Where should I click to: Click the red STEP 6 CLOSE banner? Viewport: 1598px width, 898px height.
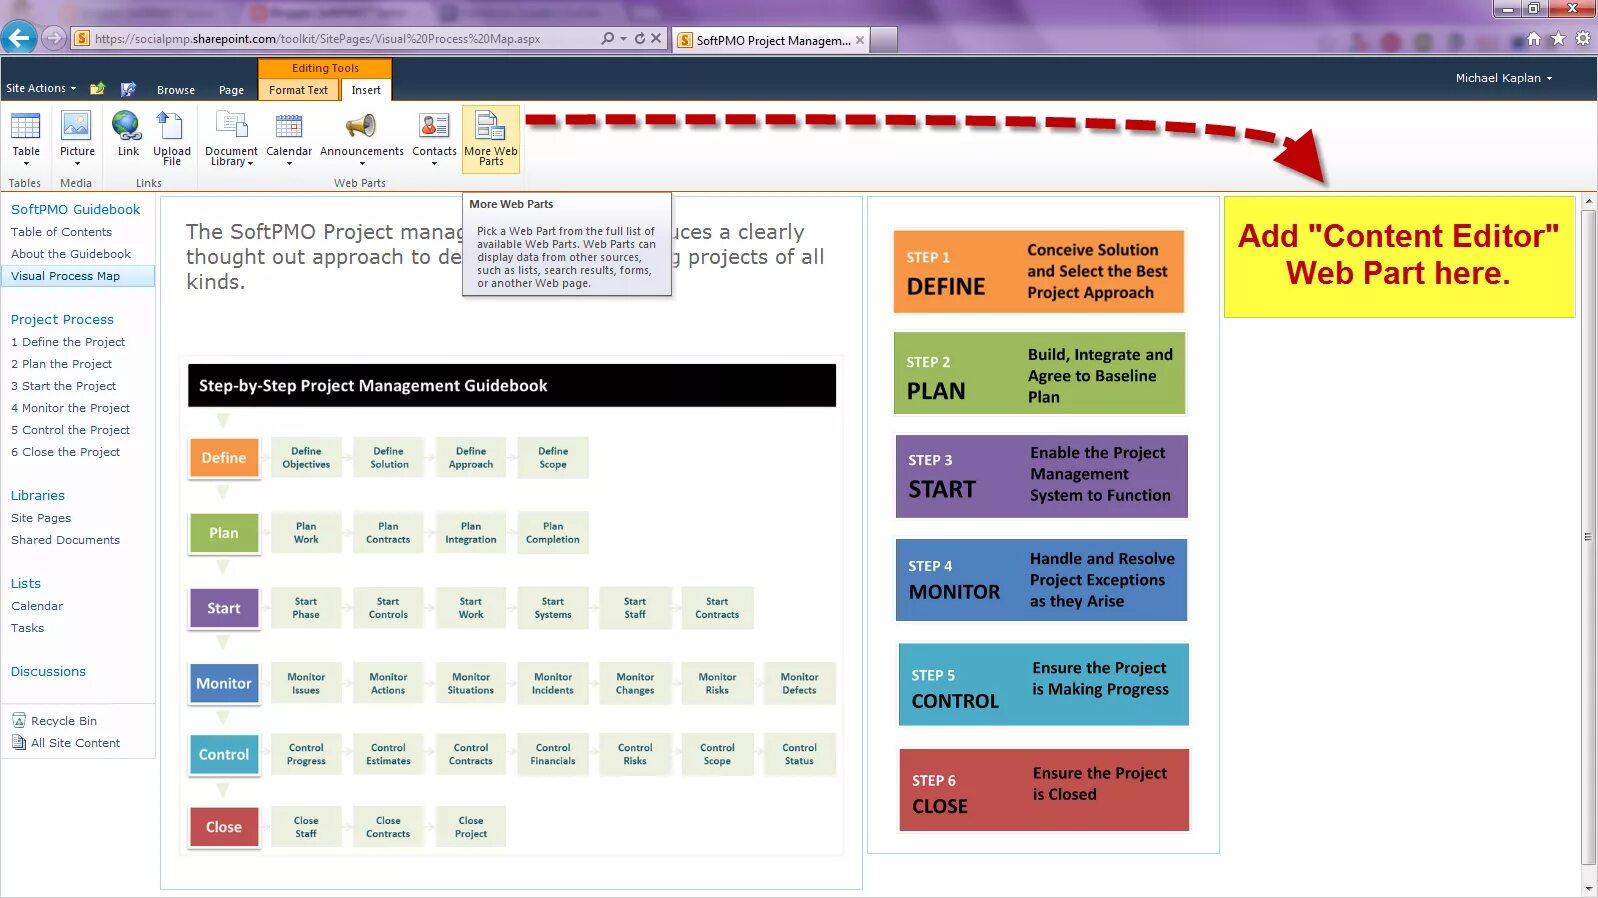(1044, 790)
